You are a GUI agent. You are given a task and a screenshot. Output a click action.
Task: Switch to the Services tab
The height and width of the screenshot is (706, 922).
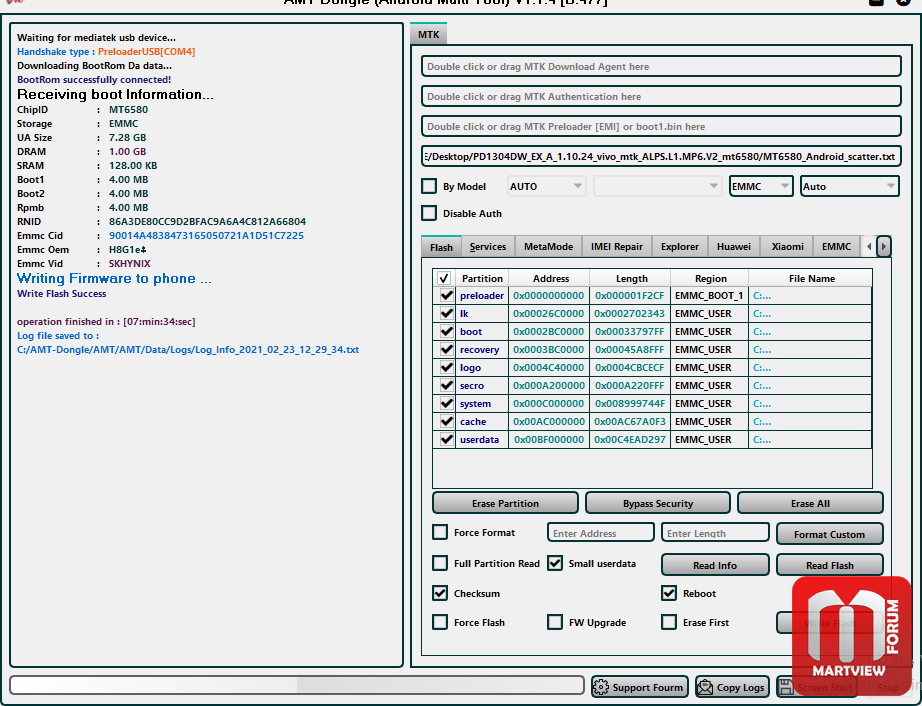[488, 247]
